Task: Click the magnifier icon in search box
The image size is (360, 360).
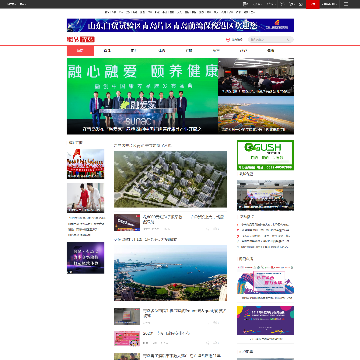Action: click(x=289, y=39)
